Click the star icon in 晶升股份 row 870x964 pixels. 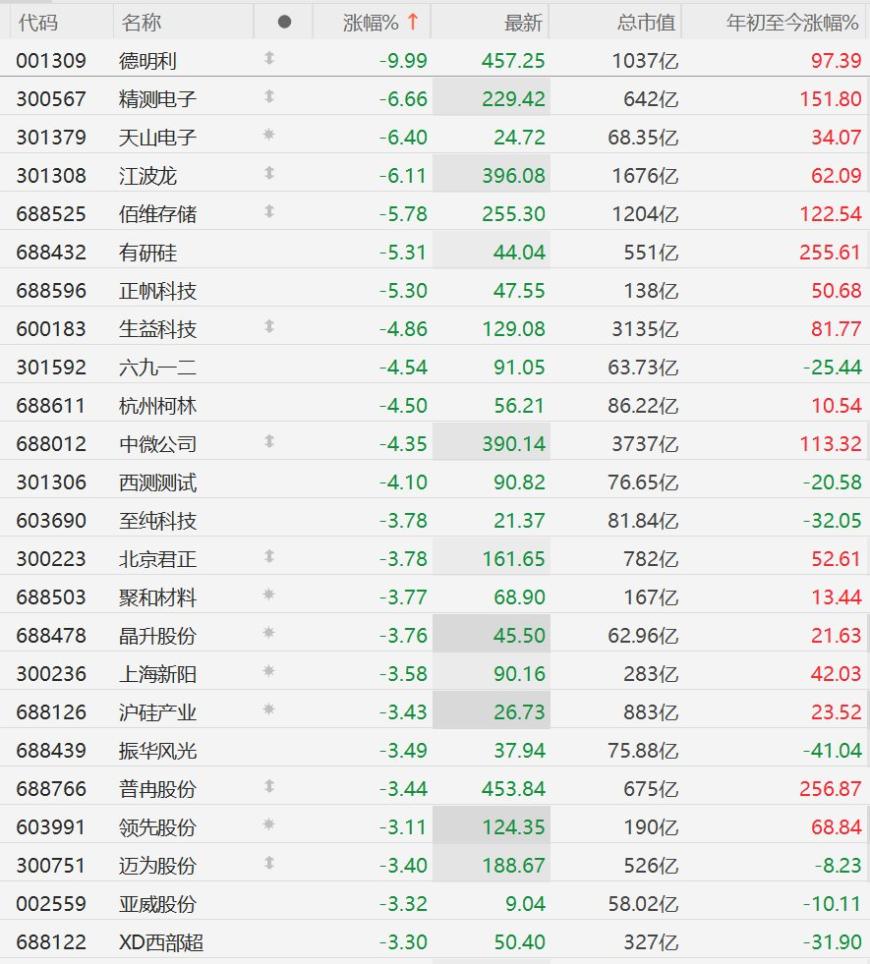click(x=269, y=633)
